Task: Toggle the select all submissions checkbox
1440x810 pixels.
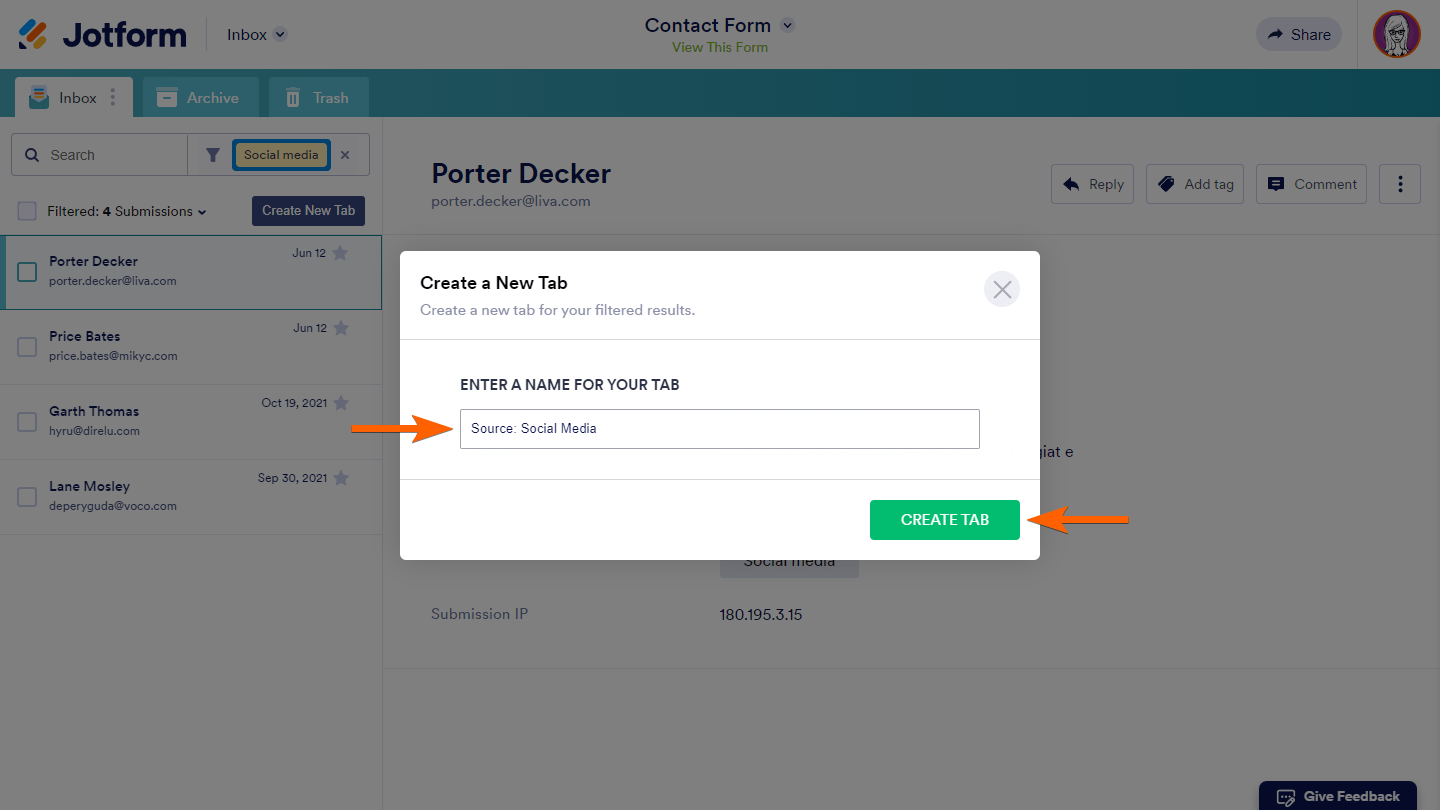Action: coord(28,211)
